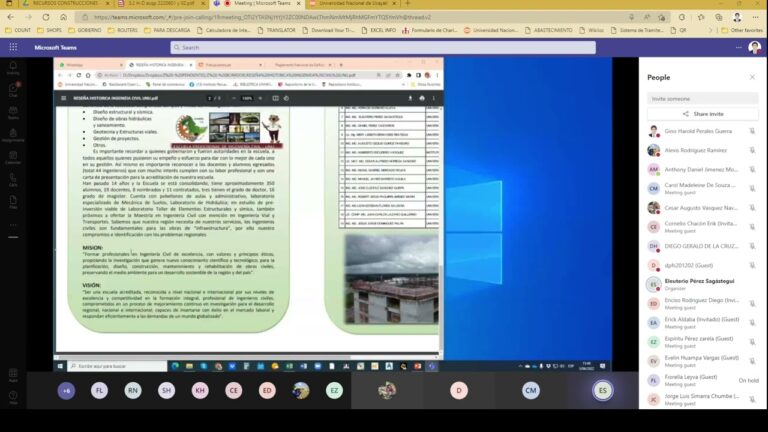
Task: Open ABASTECIMIENTO bookmark
Action: pyautogui.click(x=548, y=30)
